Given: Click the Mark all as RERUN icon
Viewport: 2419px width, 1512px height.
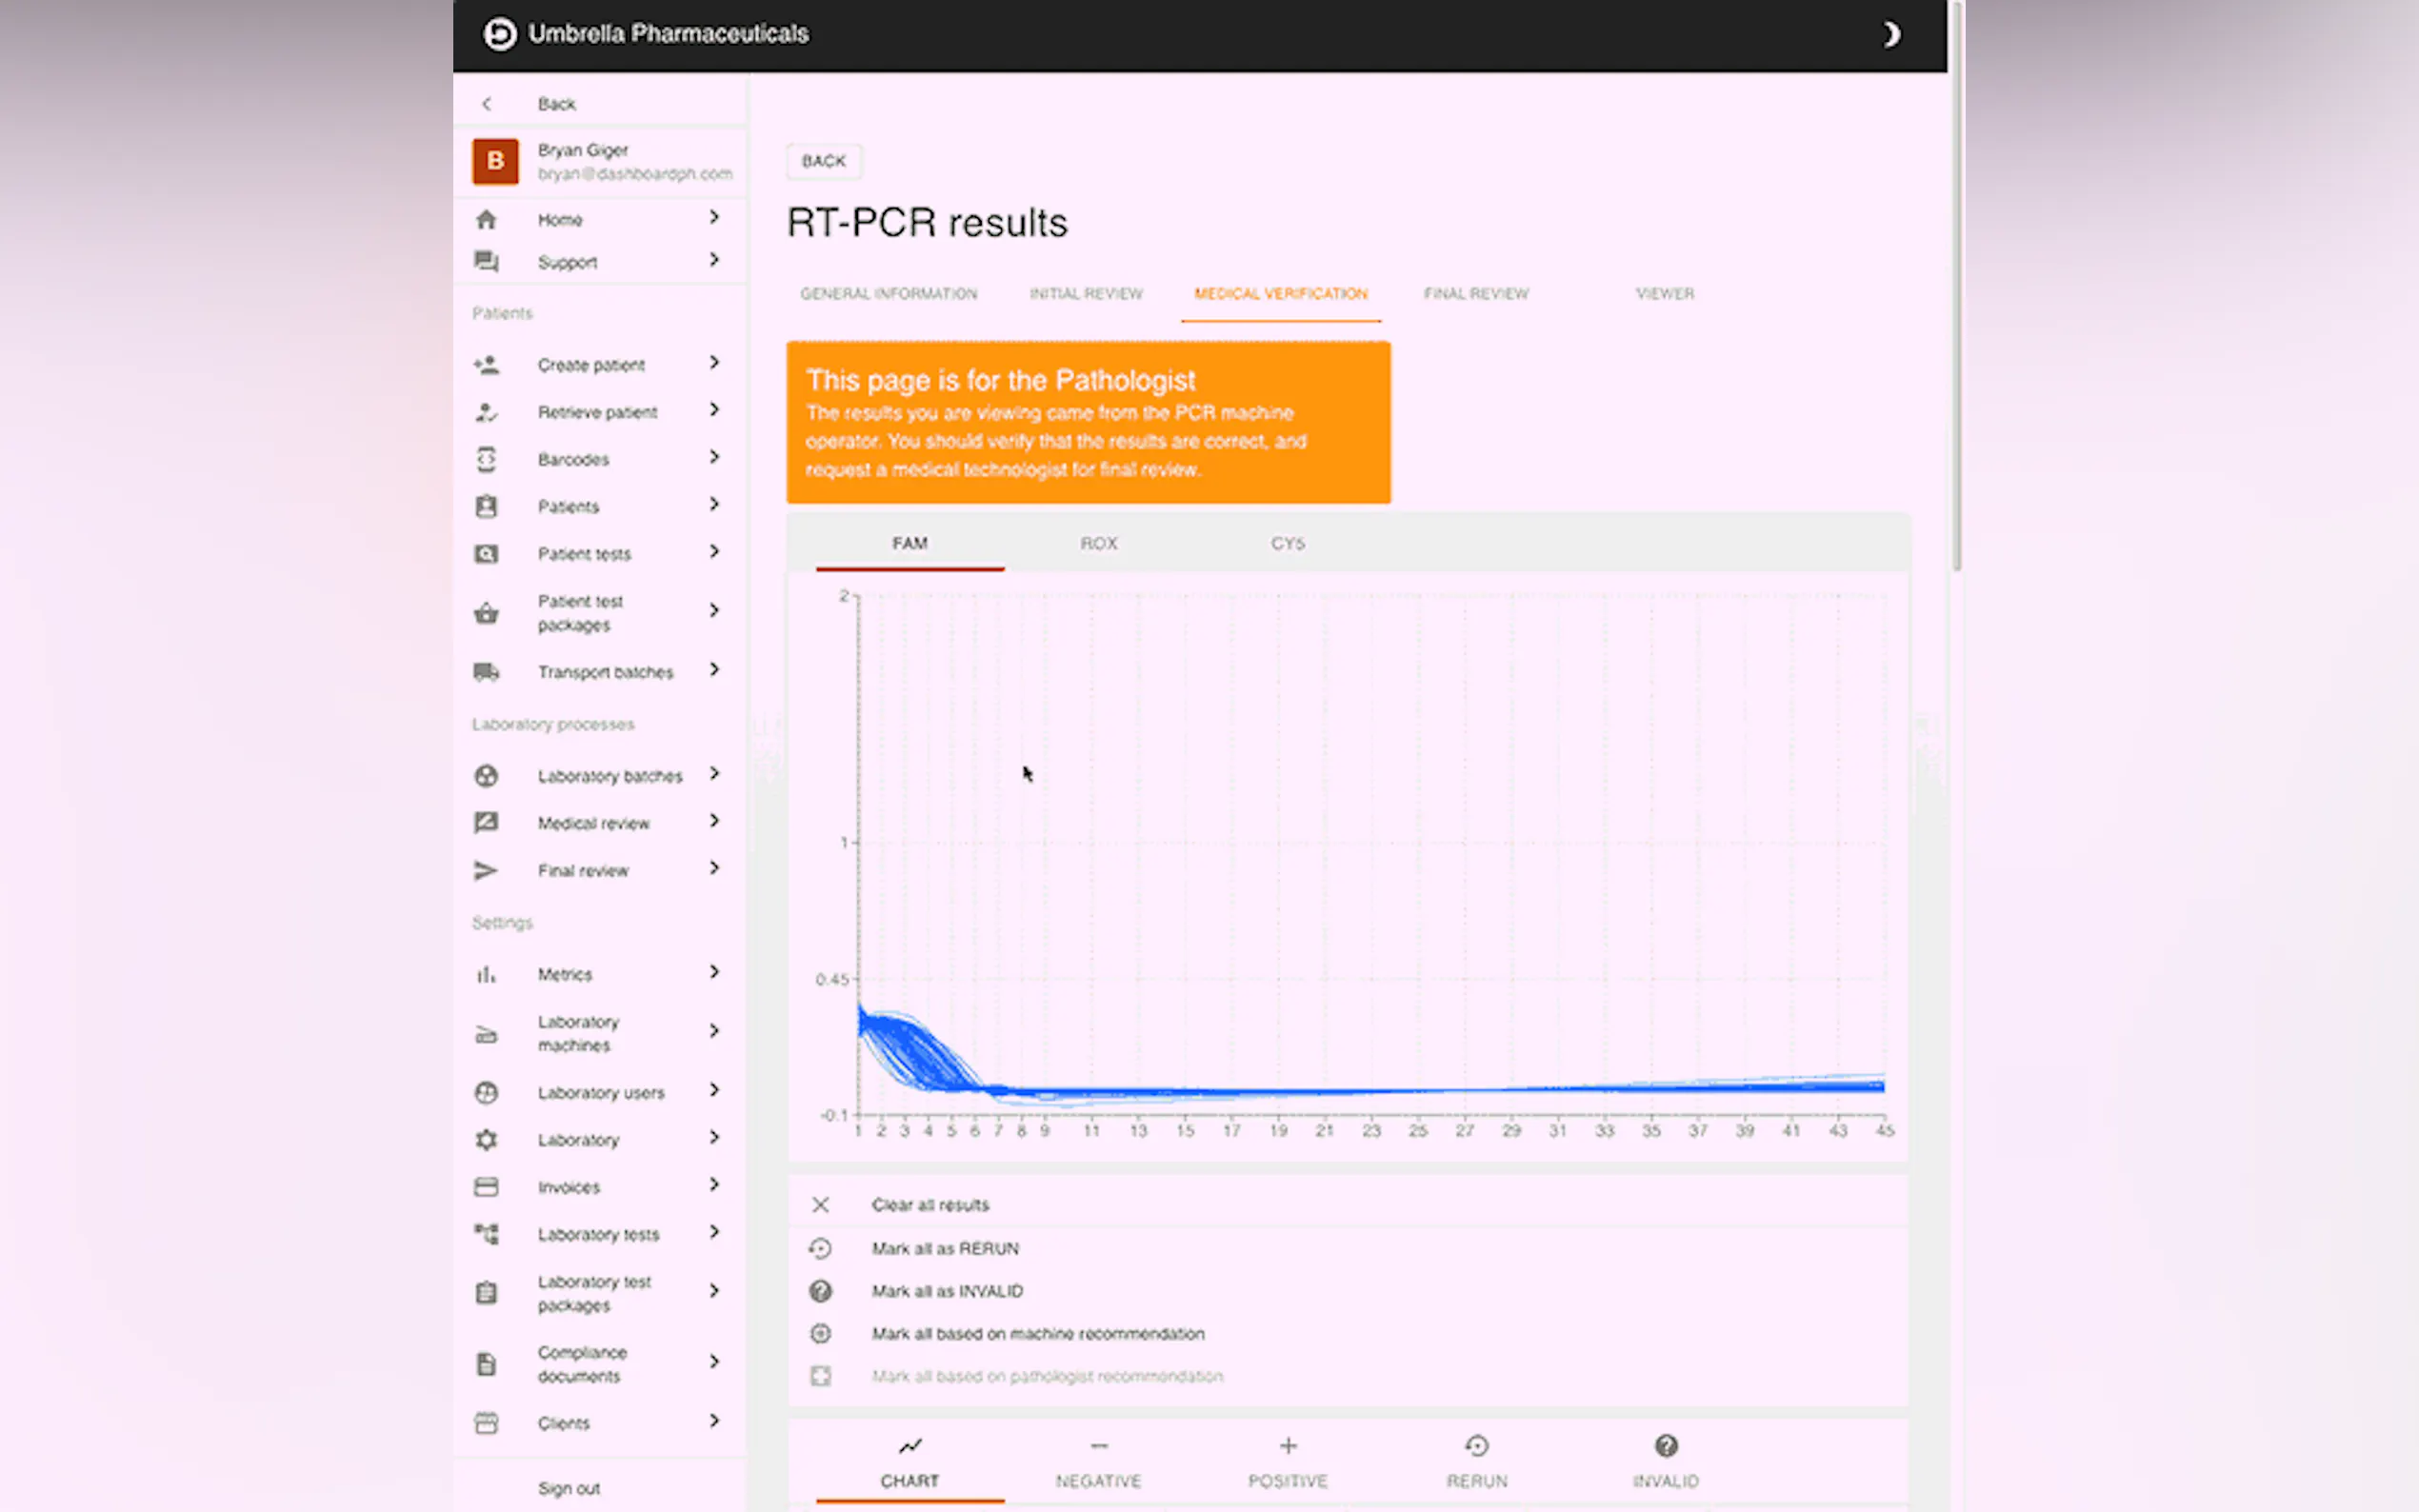Looking at the screenshot, I should 820,1248.
